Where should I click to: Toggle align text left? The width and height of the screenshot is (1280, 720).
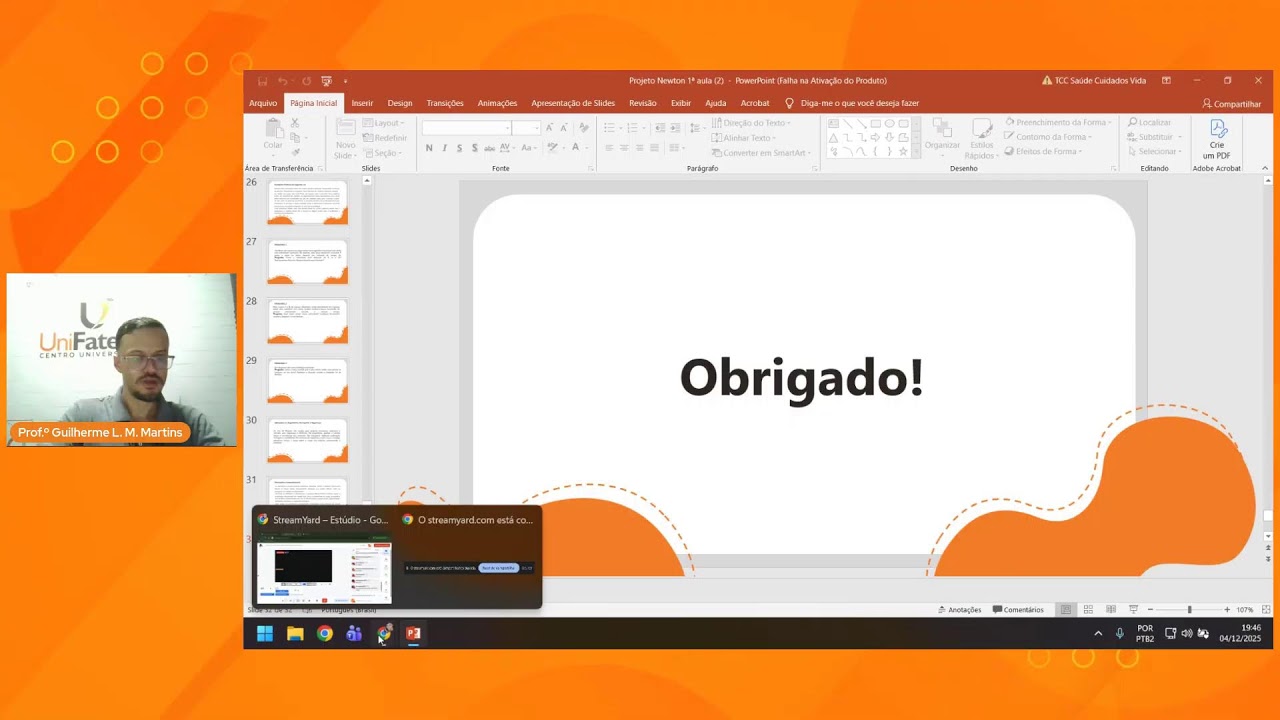pos(609,148)
